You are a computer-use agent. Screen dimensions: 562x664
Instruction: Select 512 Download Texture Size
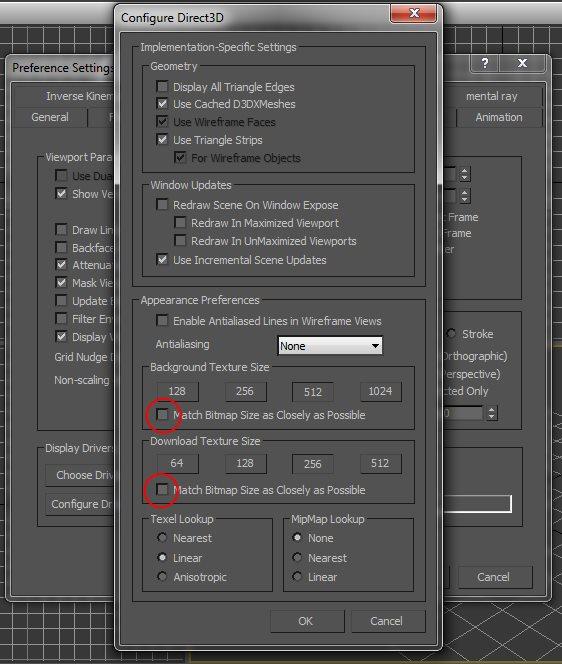[380, 463]
